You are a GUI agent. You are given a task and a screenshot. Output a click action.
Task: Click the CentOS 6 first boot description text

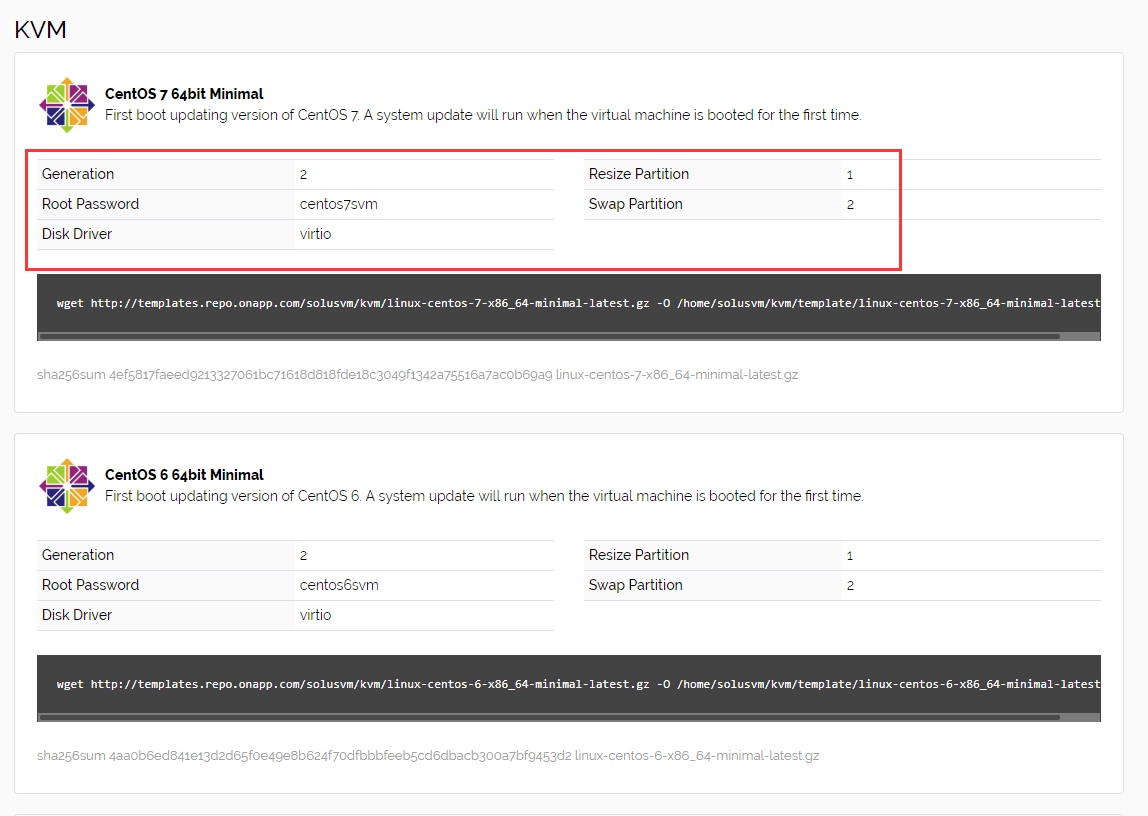pos(483,496)
